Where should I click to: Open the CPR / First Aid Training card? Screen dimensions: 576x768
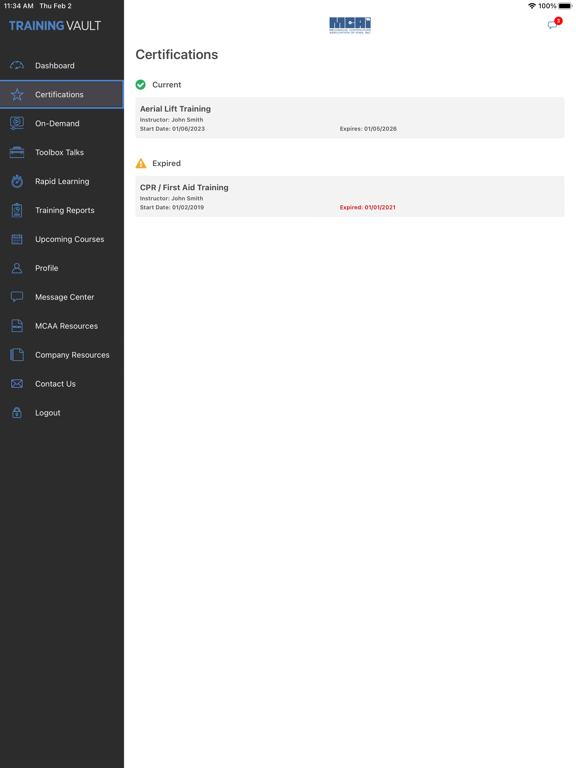click(350, 196)
